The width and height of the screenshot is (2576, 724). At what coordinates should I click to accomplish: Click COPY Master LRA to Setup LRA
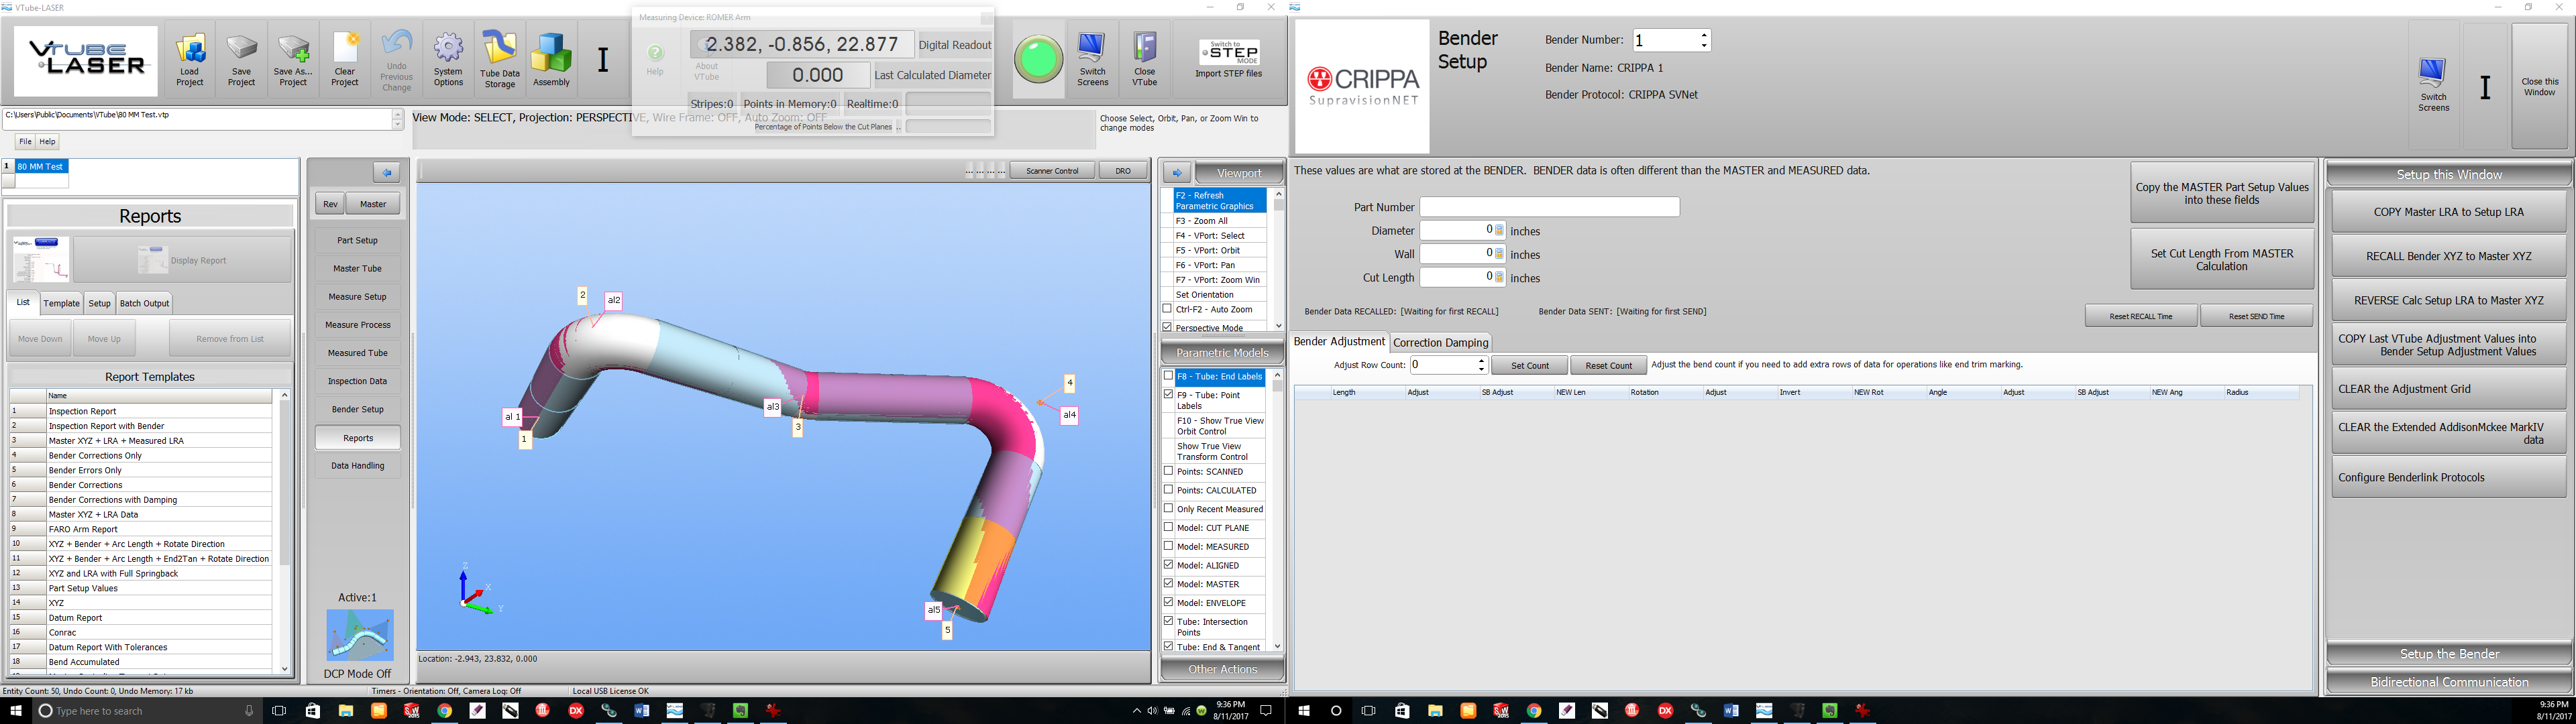[x=2448, y=212]
